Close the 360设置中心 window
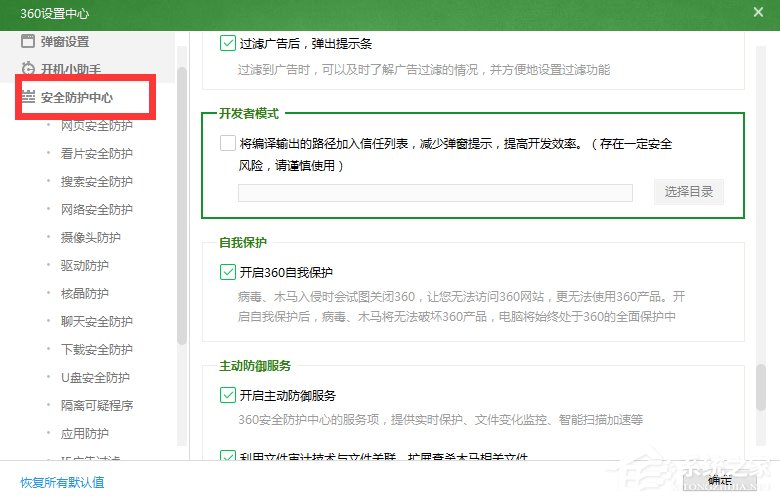This screenshot has width=780, height=500. click(x=758, y=11)
